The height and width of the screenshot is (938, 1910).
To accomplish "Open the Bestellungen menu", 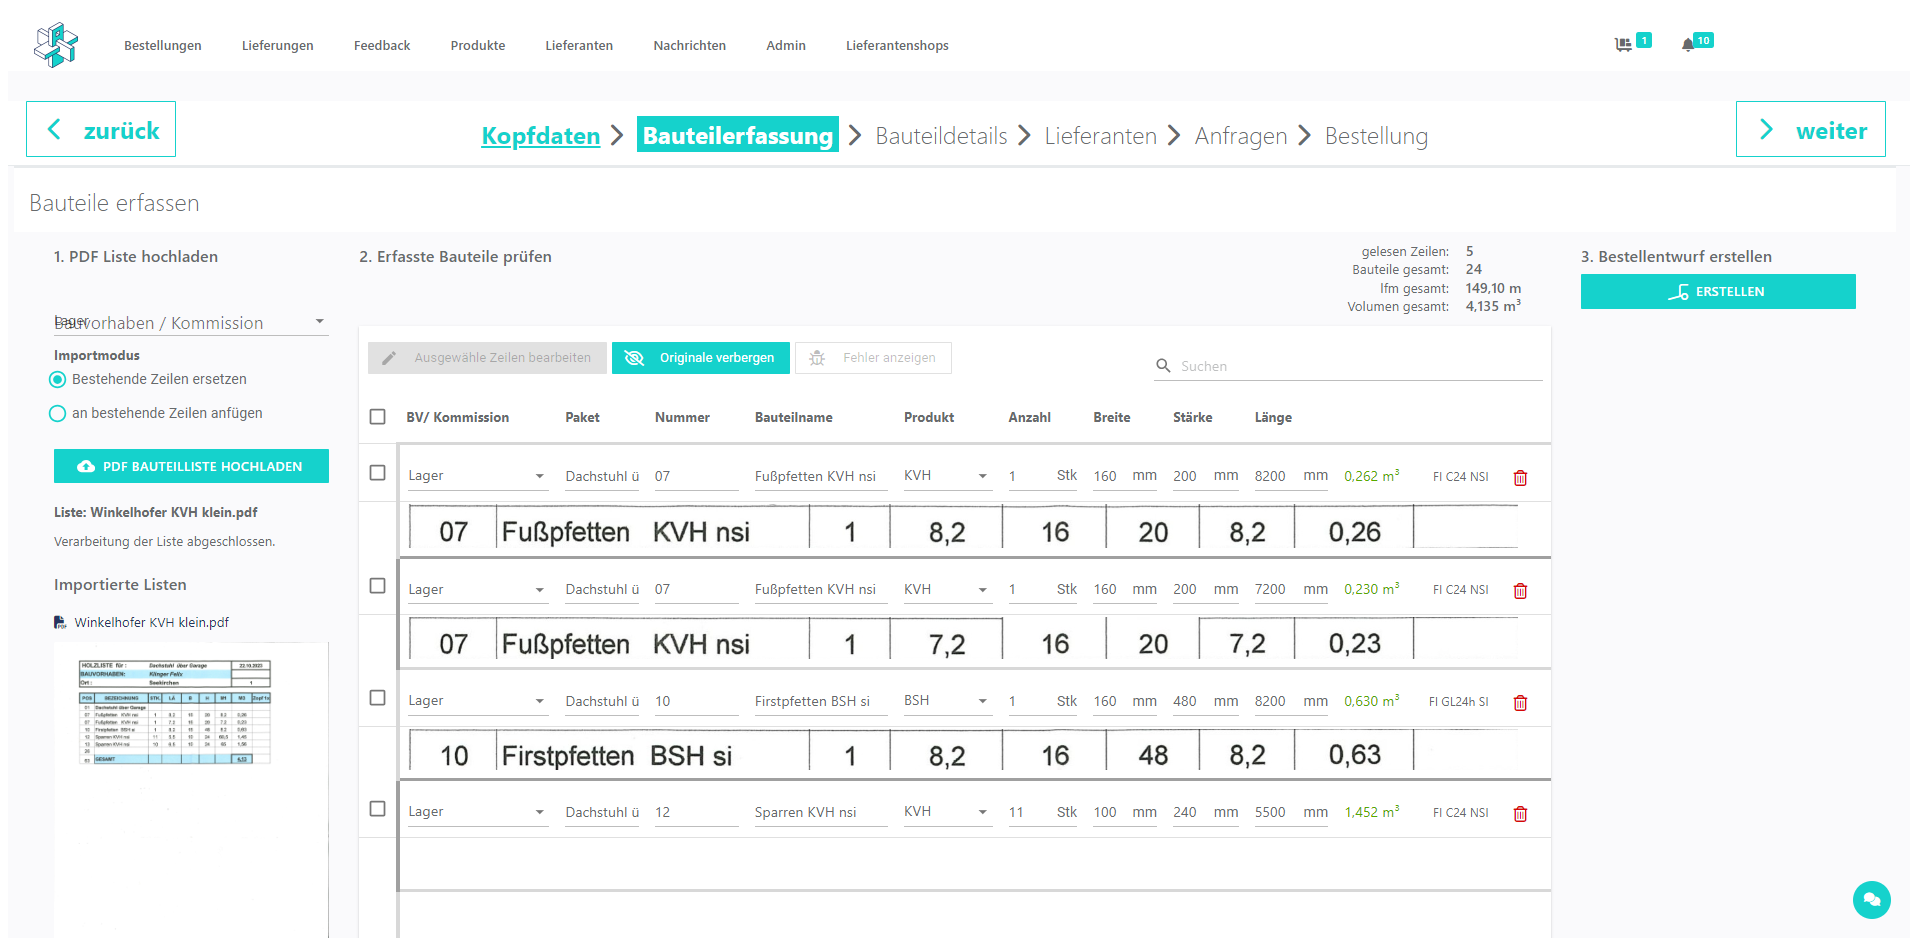I will (x=163, y=46).
